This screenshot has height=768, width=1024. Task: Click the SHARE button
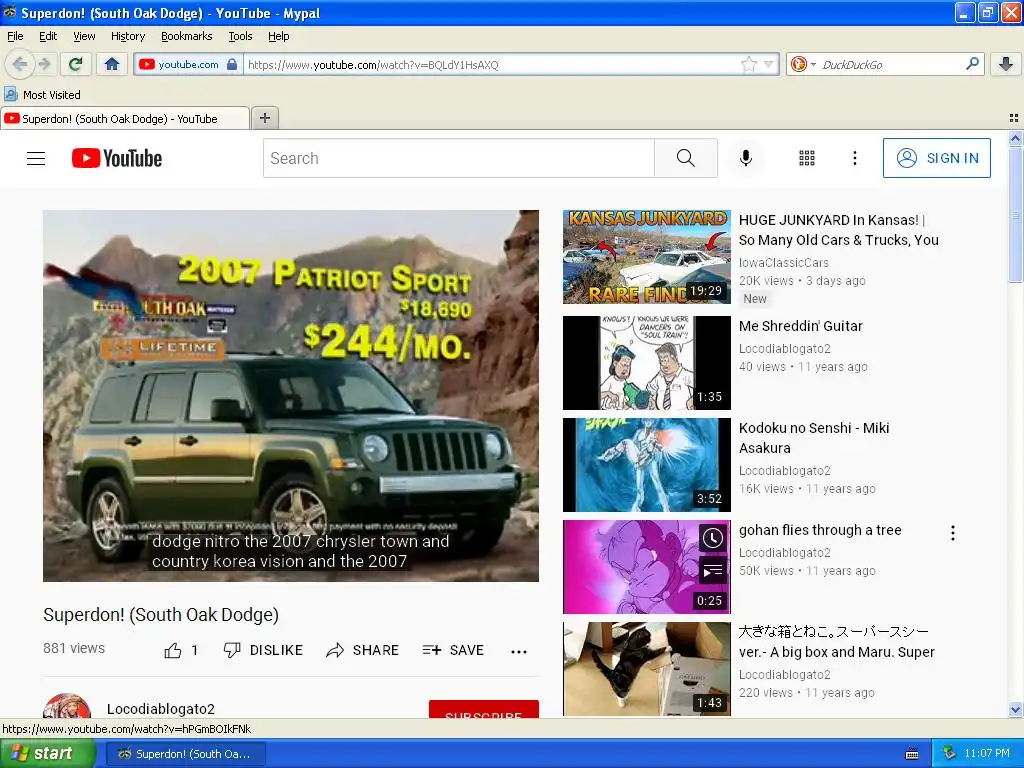coord(362,650)
